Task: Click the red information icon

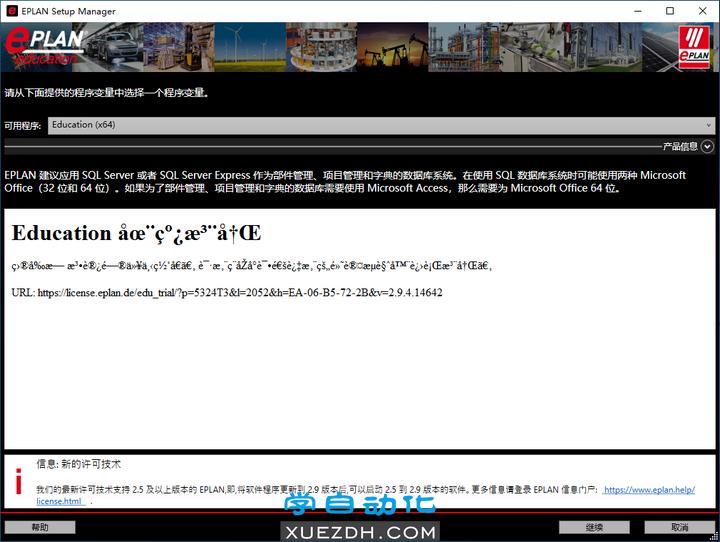Action: pyautogui.click(x=18, y=481)
